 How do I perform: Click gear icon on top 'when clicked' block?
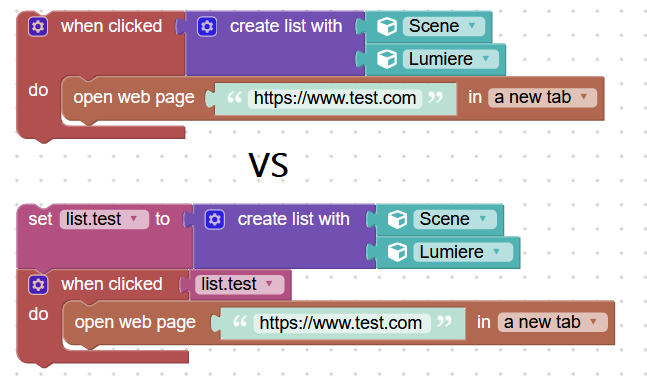click(x=38, y=27)
